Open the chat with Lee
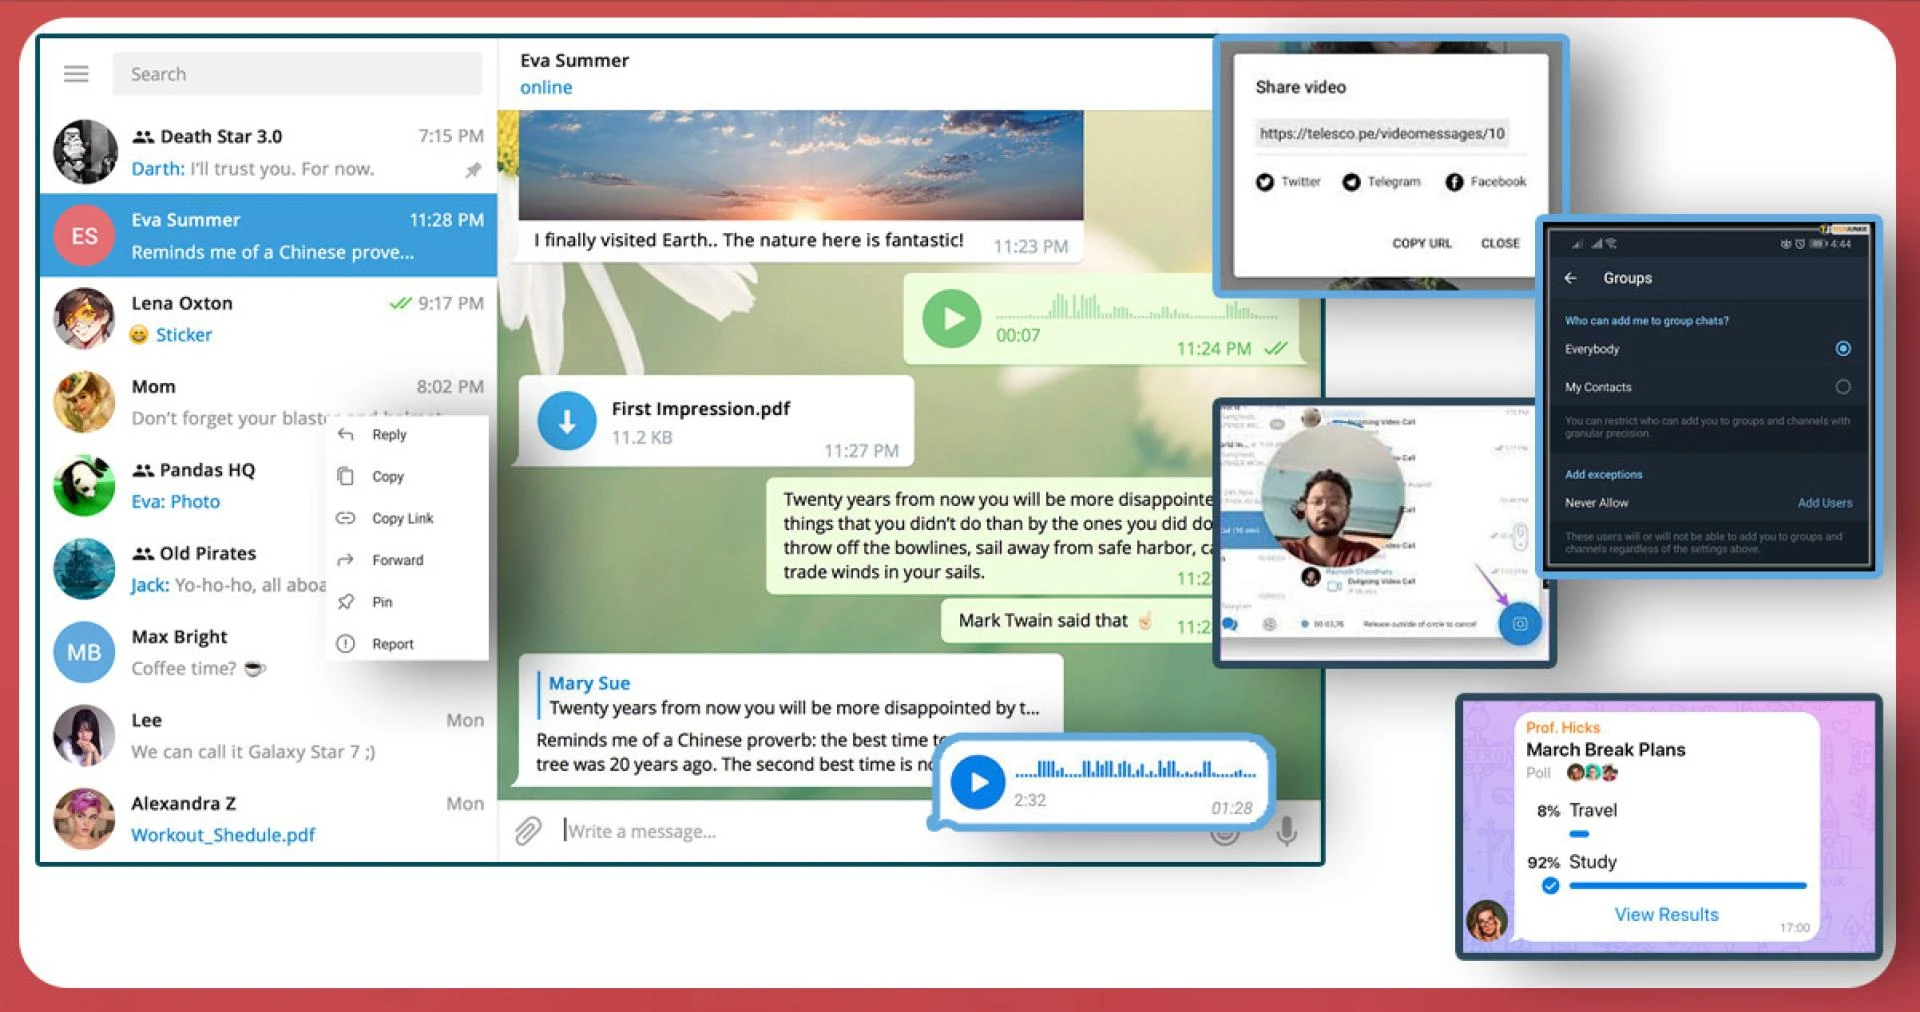The image size is (1920, 1012). (x=268, y=736)
